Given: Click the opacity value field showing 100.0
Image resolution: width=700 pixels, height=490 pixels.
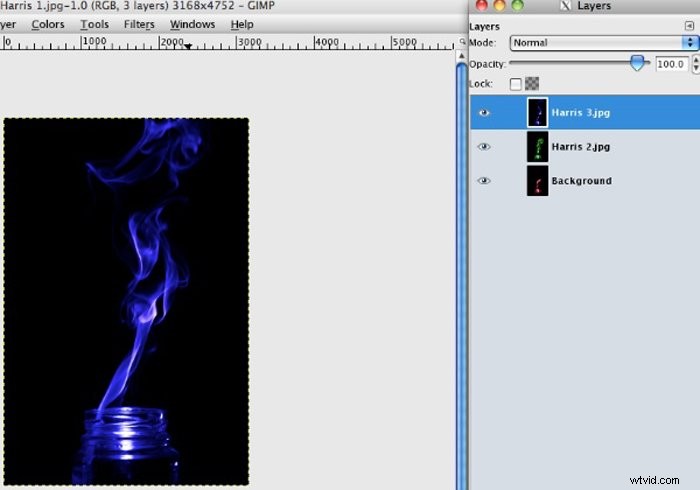Looking at the screenshot, I should 670,64.
